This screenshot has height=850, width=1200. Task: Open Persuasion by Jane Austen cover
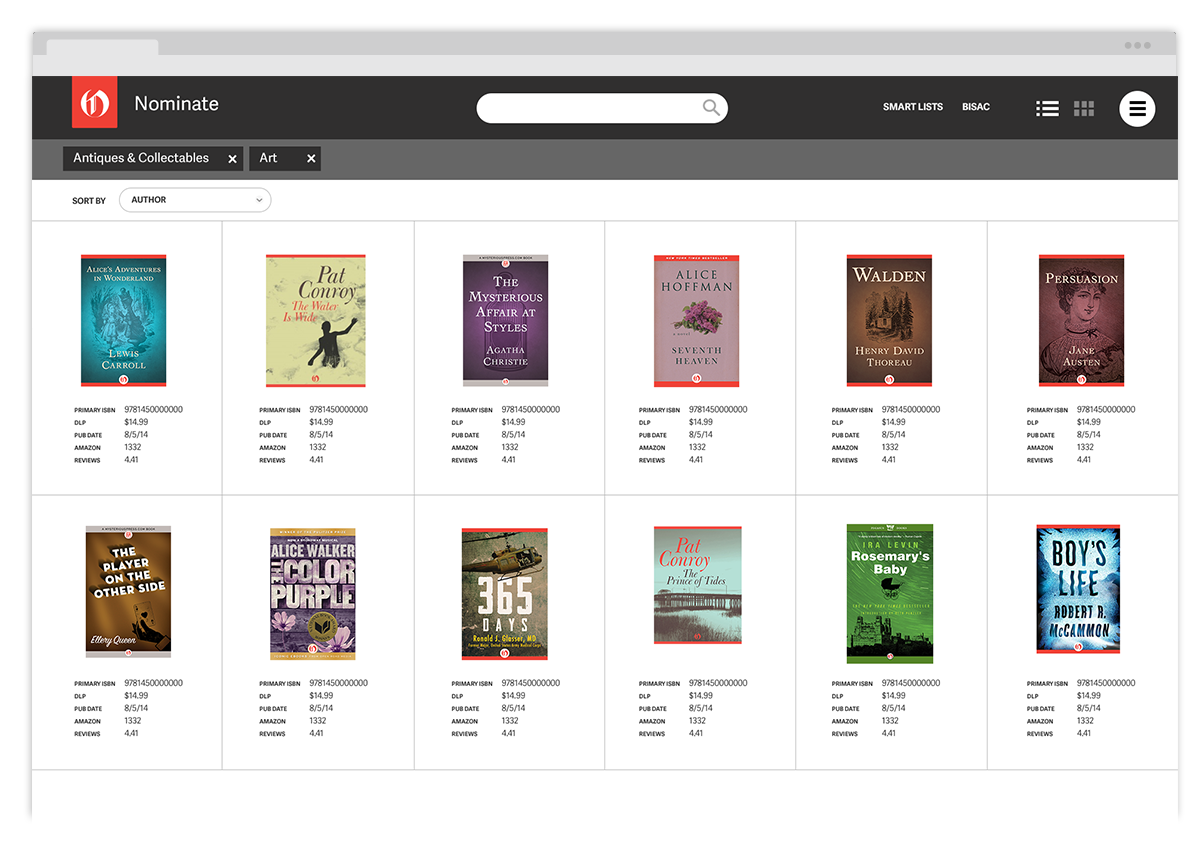pos(1081,320)
